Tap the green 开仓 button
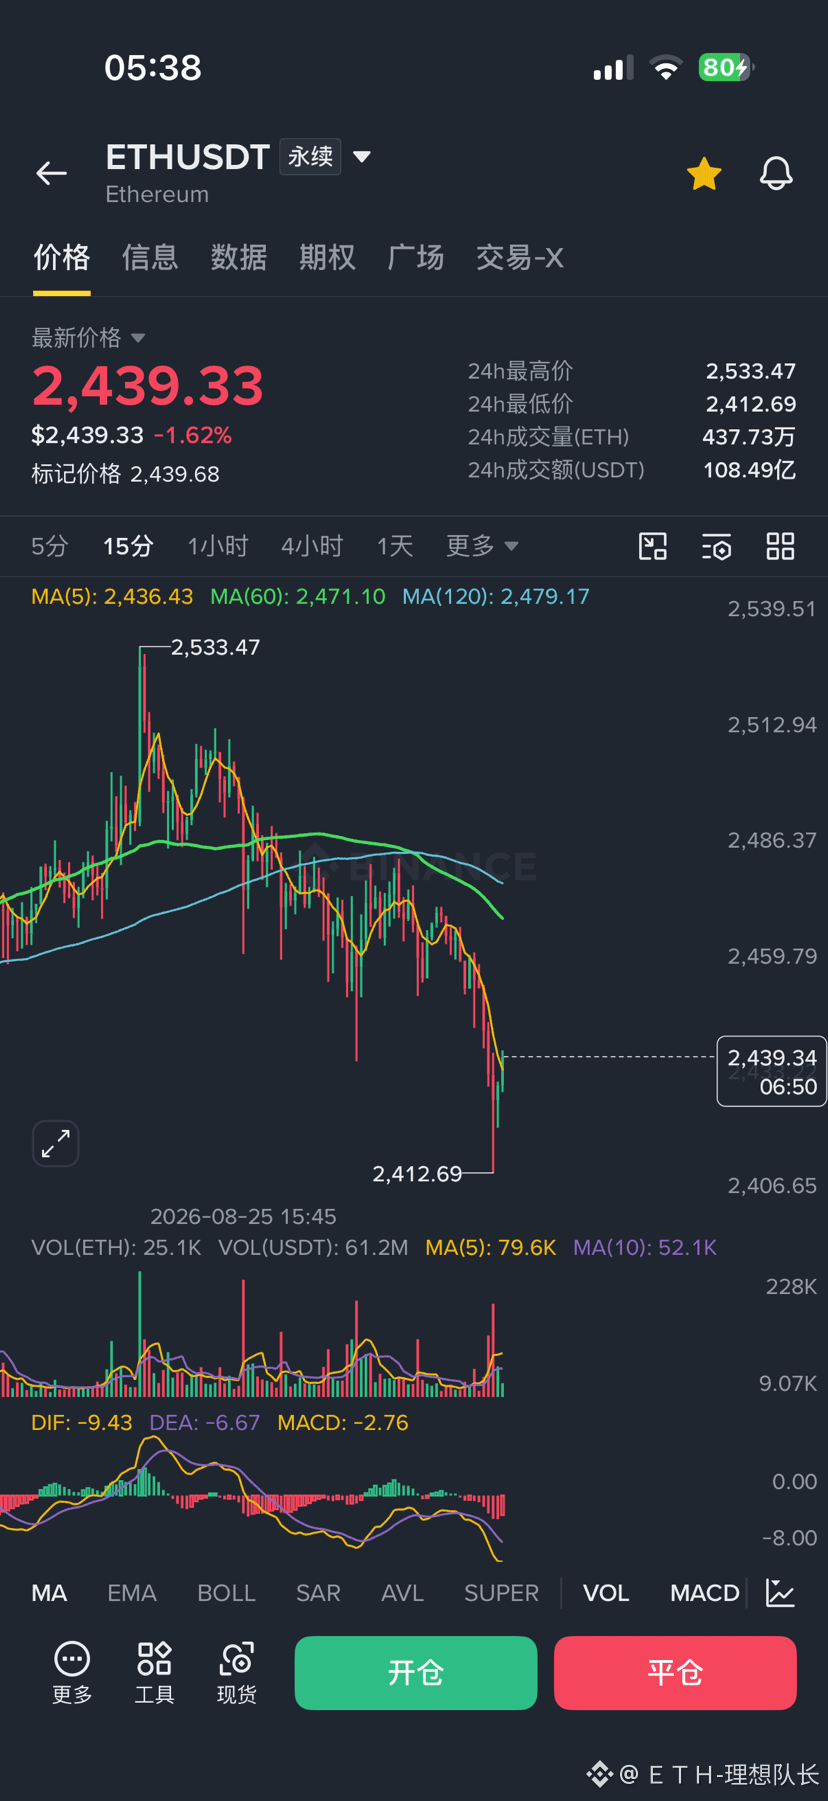Viewport: 828px width, 1801px height. pos(416,1673)
